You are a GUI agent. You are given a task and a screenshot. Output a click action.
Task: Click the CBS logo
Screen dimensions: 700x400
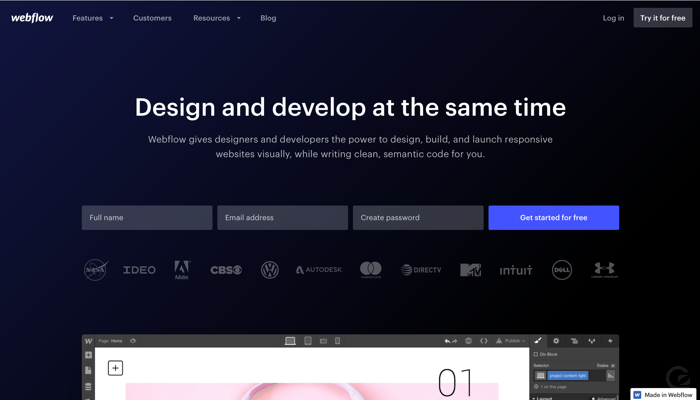tap(226, 270)
